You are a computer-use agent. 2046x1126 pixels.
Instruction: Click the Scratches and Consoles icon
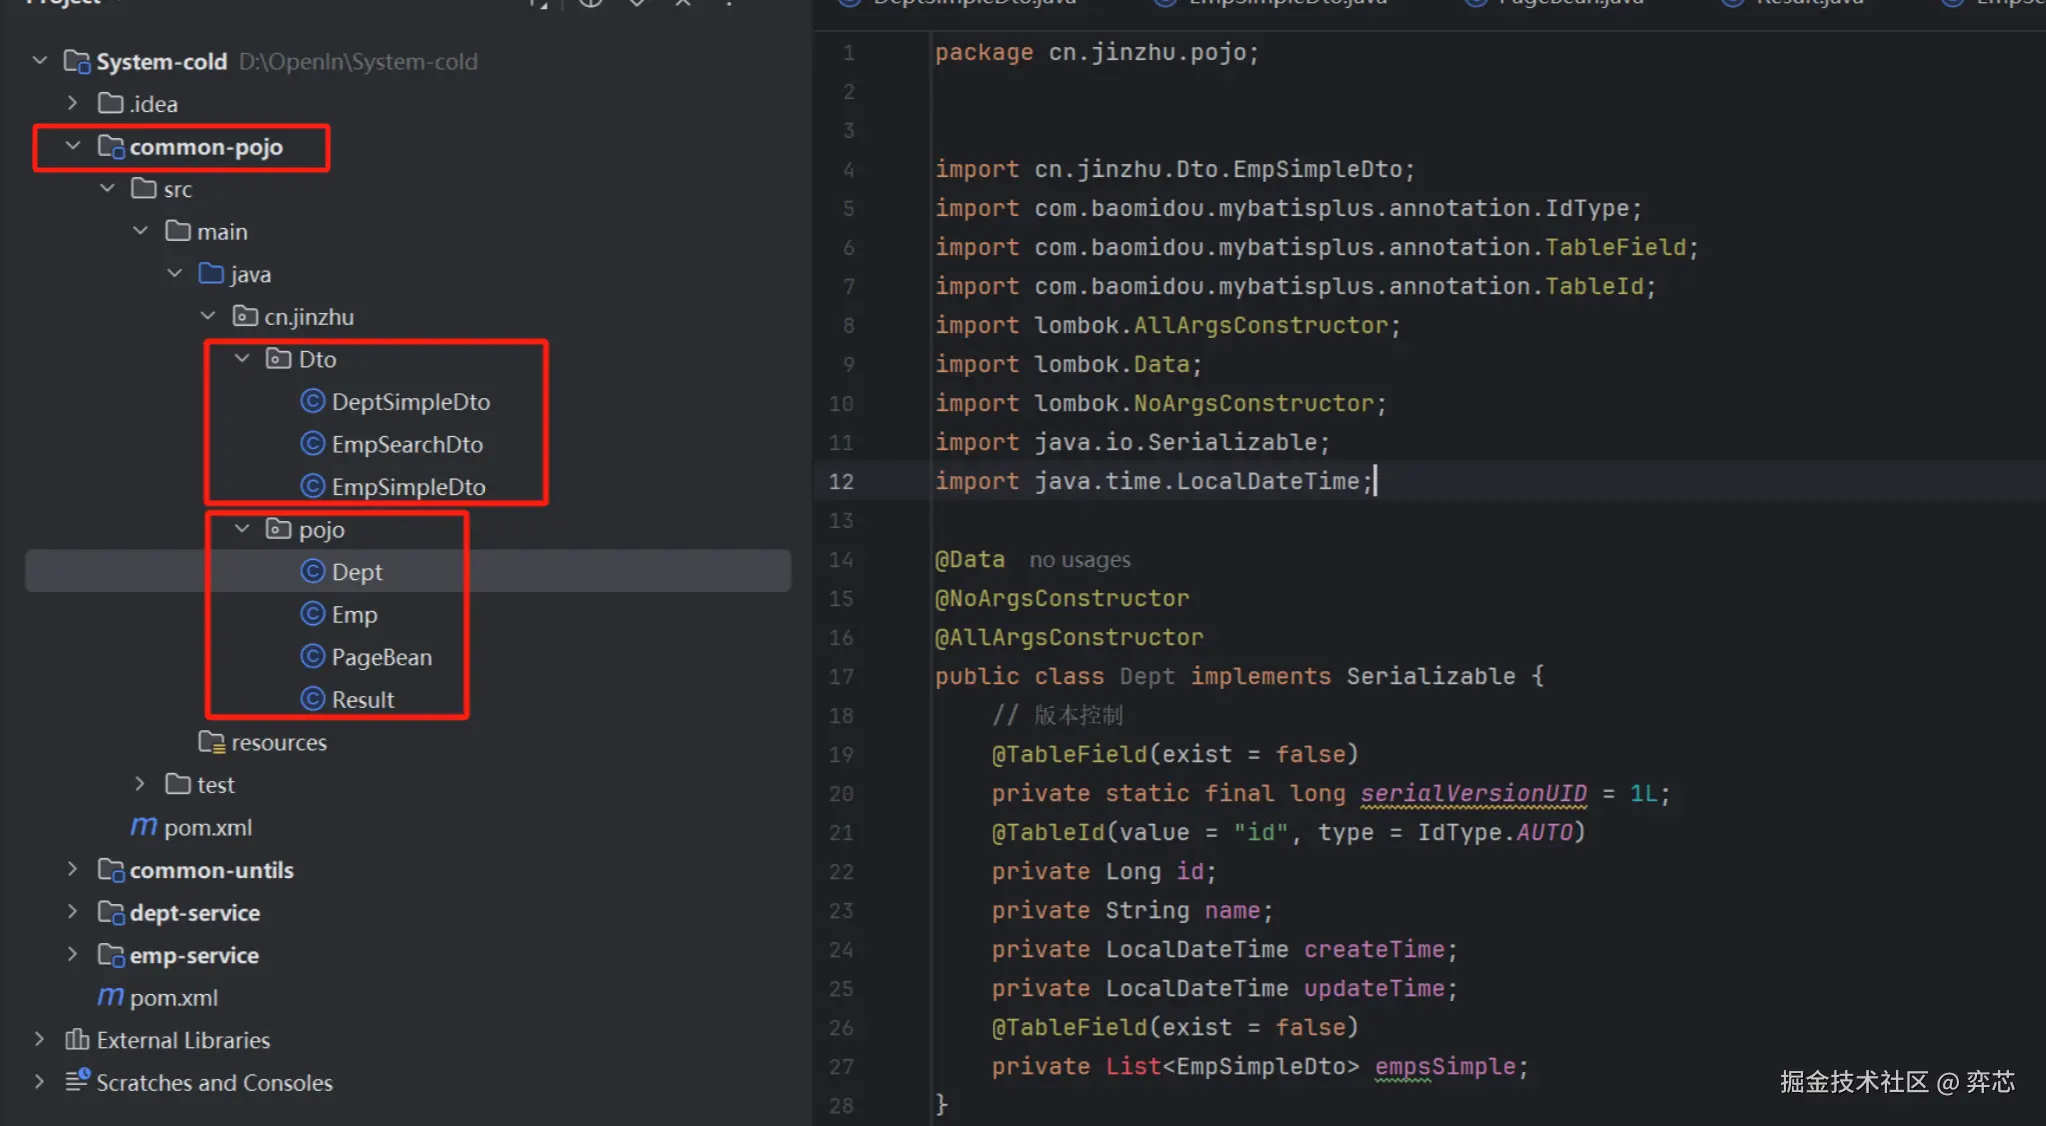pos(77,1082)
